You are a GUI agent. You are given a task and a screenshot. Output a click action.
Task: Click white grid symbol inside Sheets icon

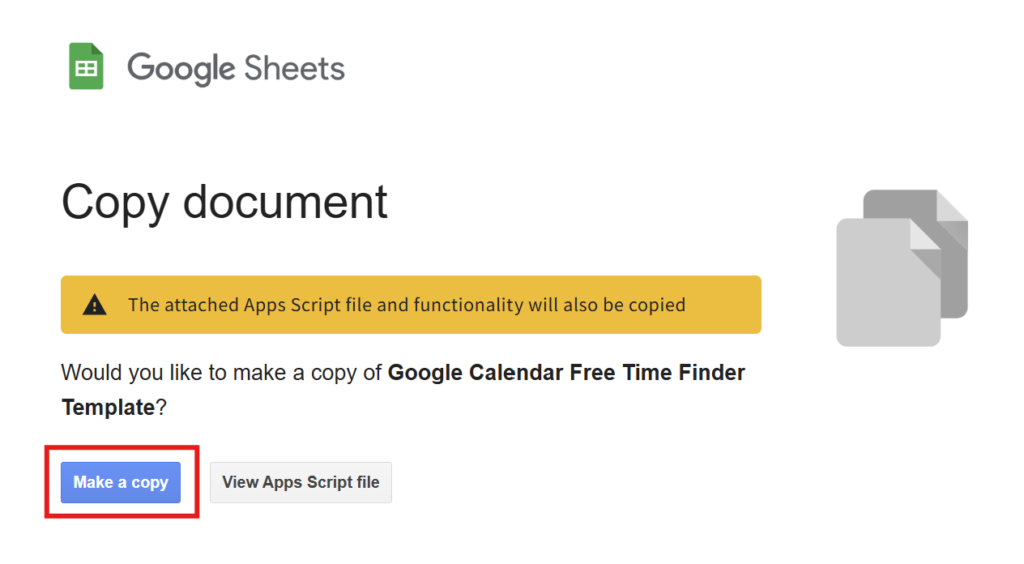[86, 69]
